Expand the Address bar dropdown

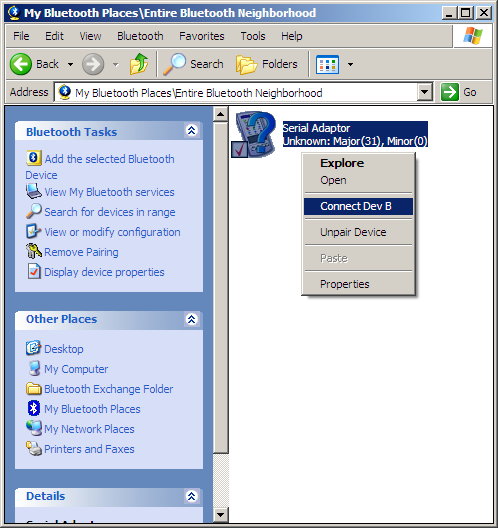[x=425, y=92]
